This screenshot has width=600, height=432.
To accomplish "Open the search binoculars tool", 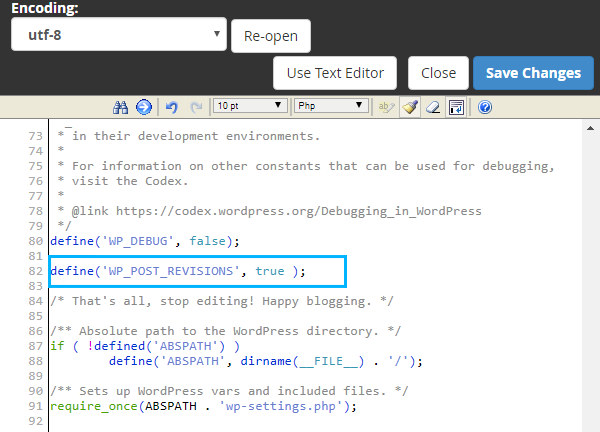I will pyautogui.click(x=121, y=107).
